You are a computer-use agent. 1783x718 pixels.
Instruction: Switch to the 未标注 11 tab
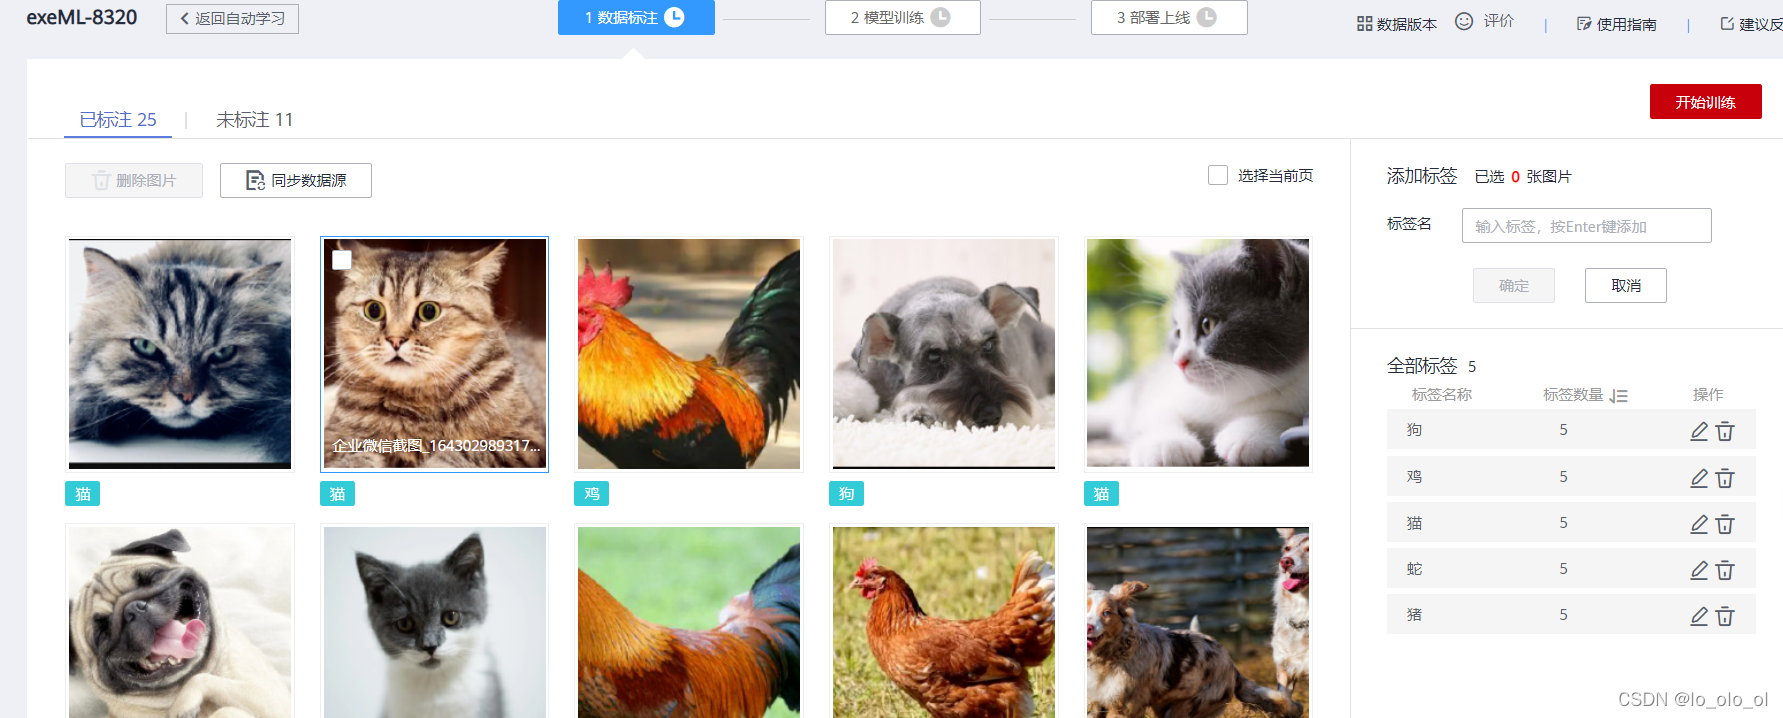point(255,119)
